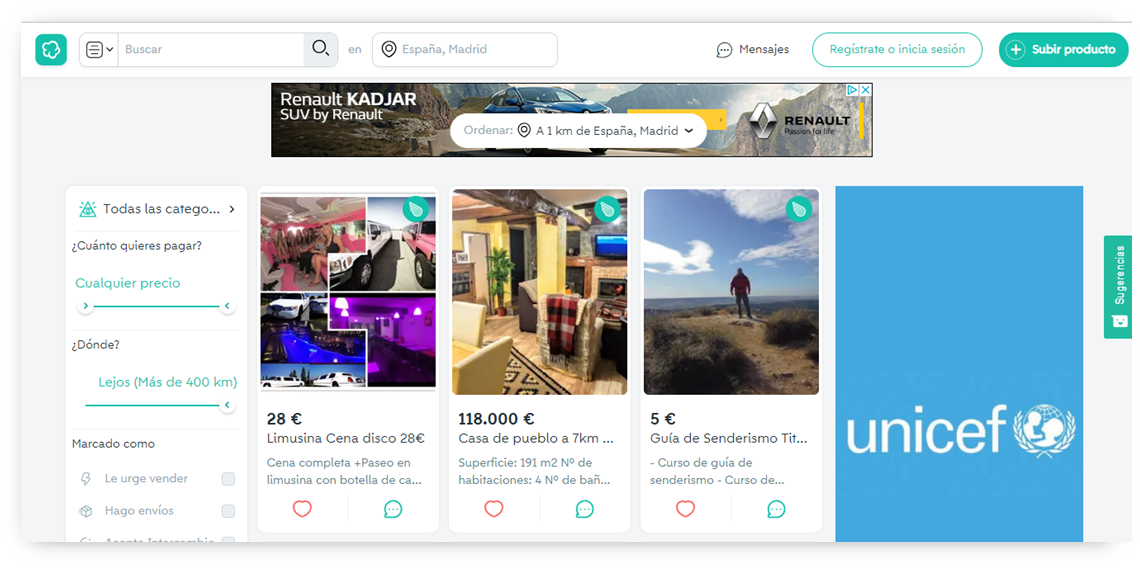This screenshot has width=1140, height=568.
Task: Click Regístrate o inicia sesión button
Action: (x=897, y=49)
